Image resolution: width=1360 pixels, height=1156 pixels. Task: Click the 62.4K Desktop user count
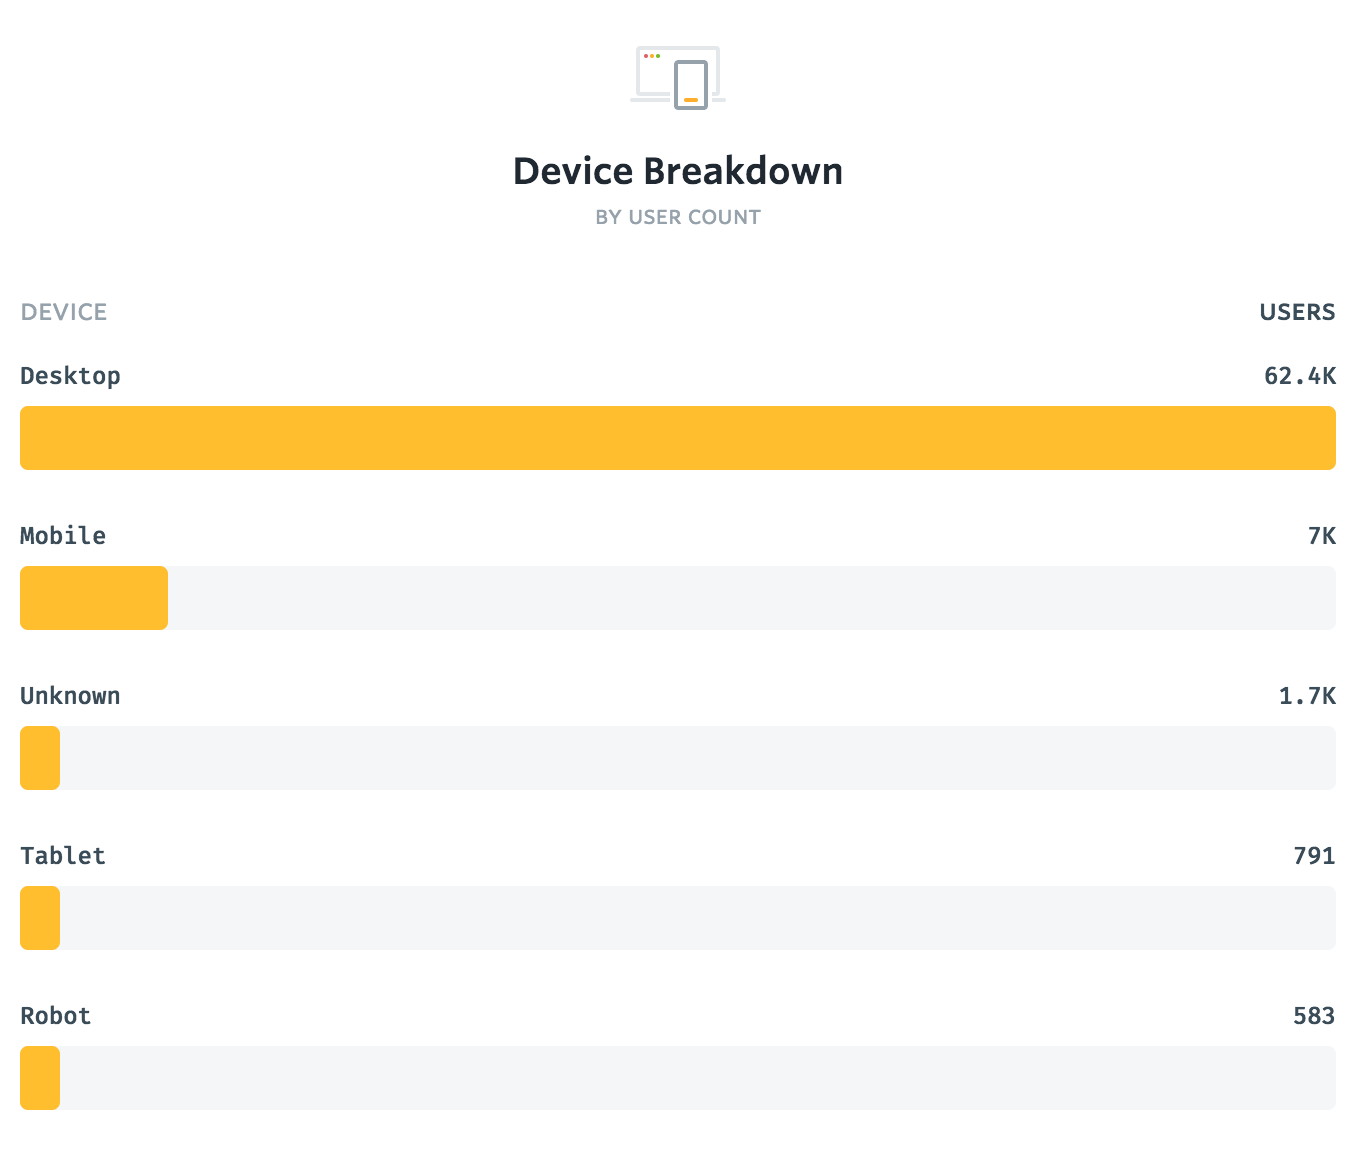(x=1299, y=376)
